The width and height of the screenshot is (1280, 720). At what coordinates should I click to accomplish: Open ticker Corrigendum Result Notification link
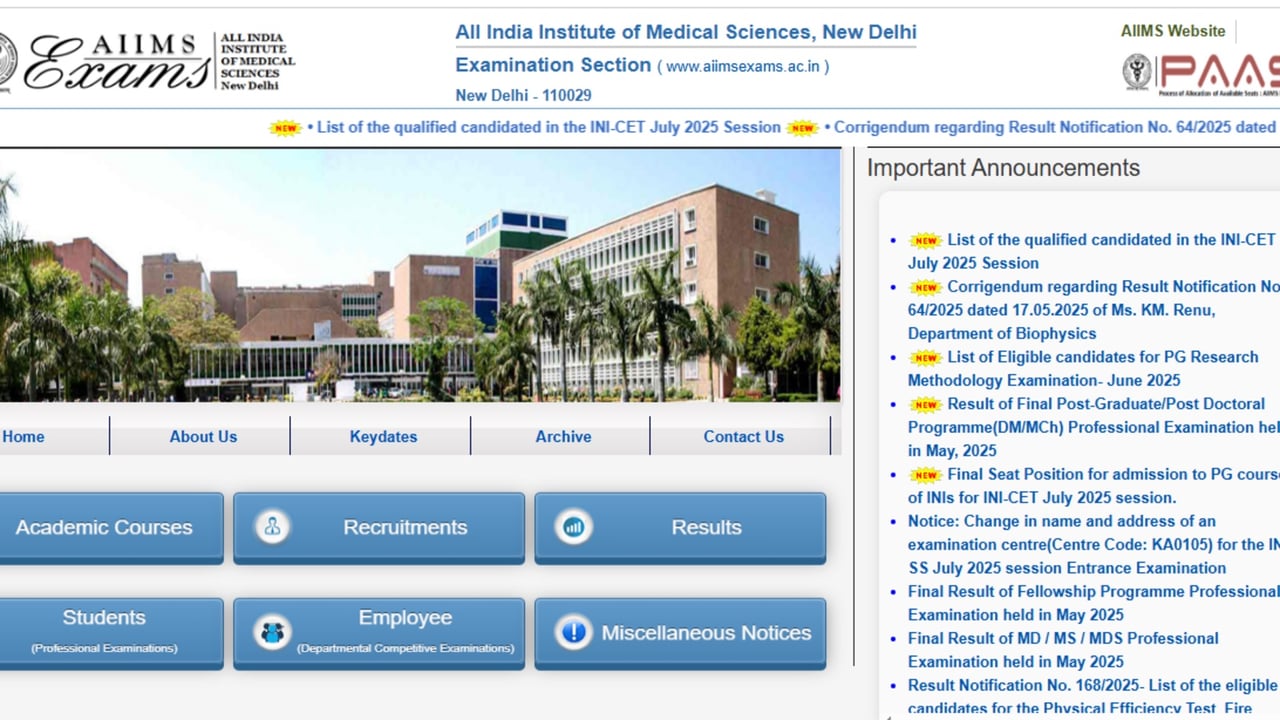click(1054, 127)
